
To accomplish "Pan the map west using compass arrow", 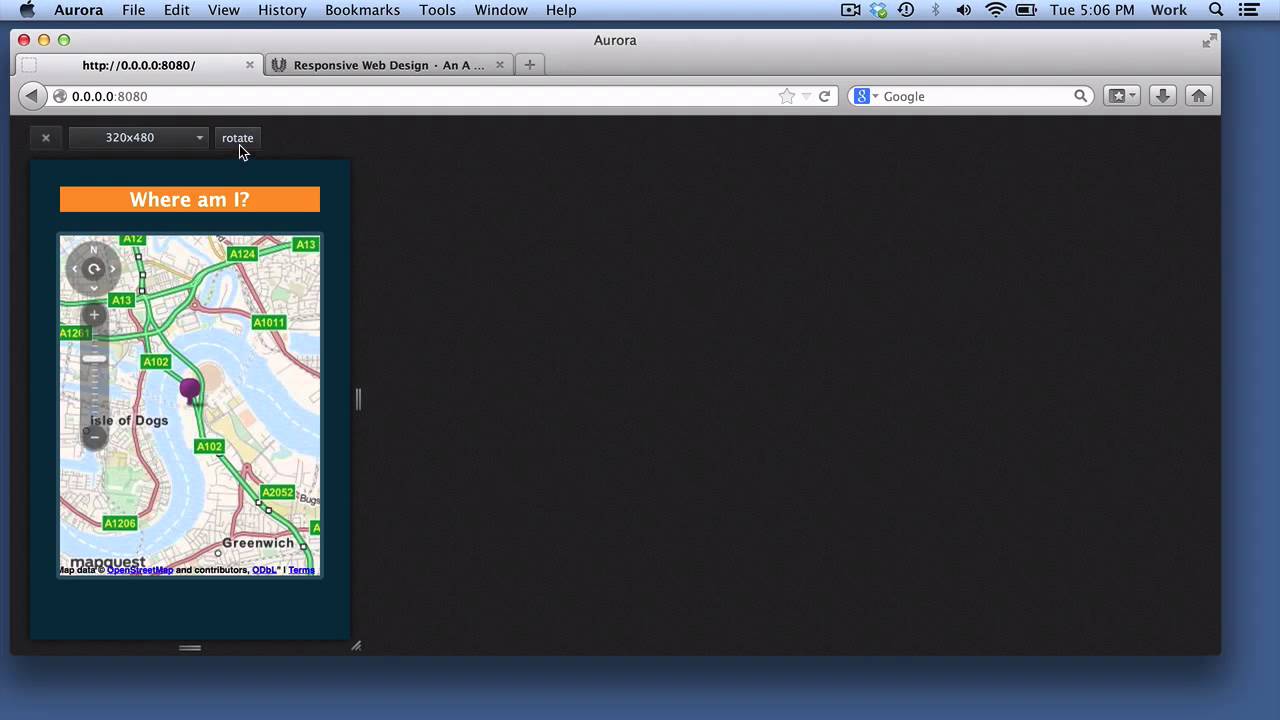I will pyautogui.click(x=75, y=268).
